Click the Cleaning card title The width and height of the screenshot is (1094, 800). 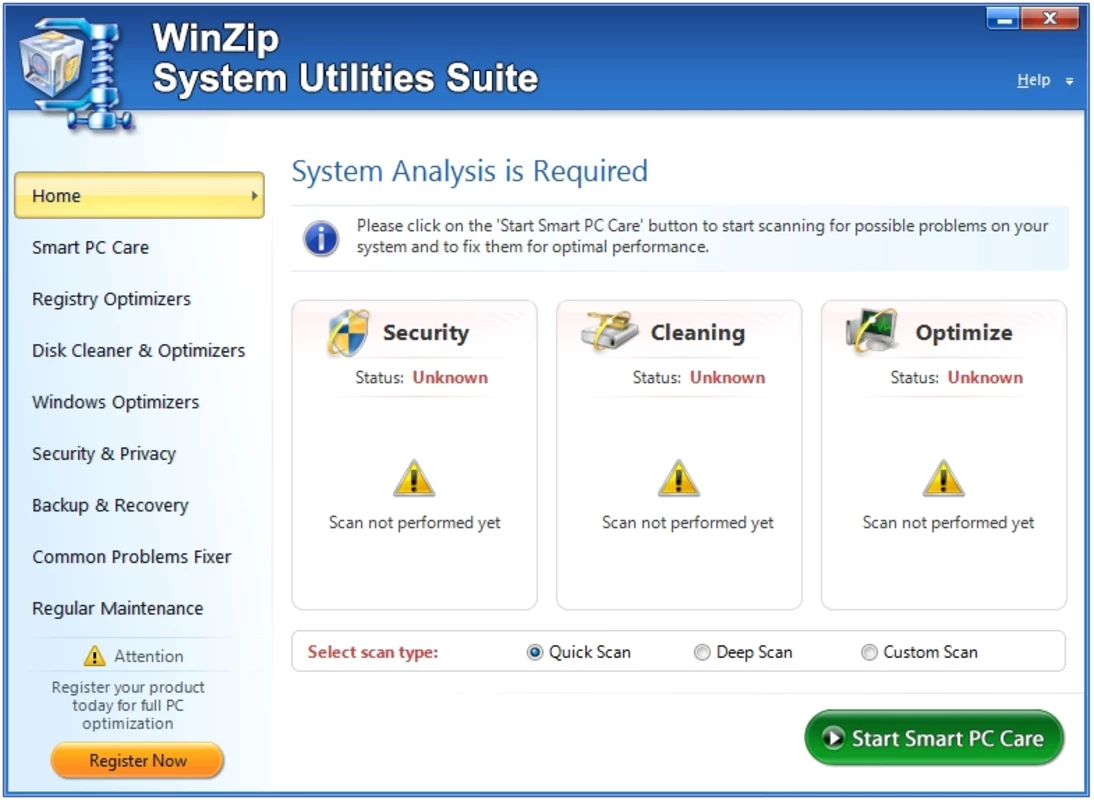point(698,333)
